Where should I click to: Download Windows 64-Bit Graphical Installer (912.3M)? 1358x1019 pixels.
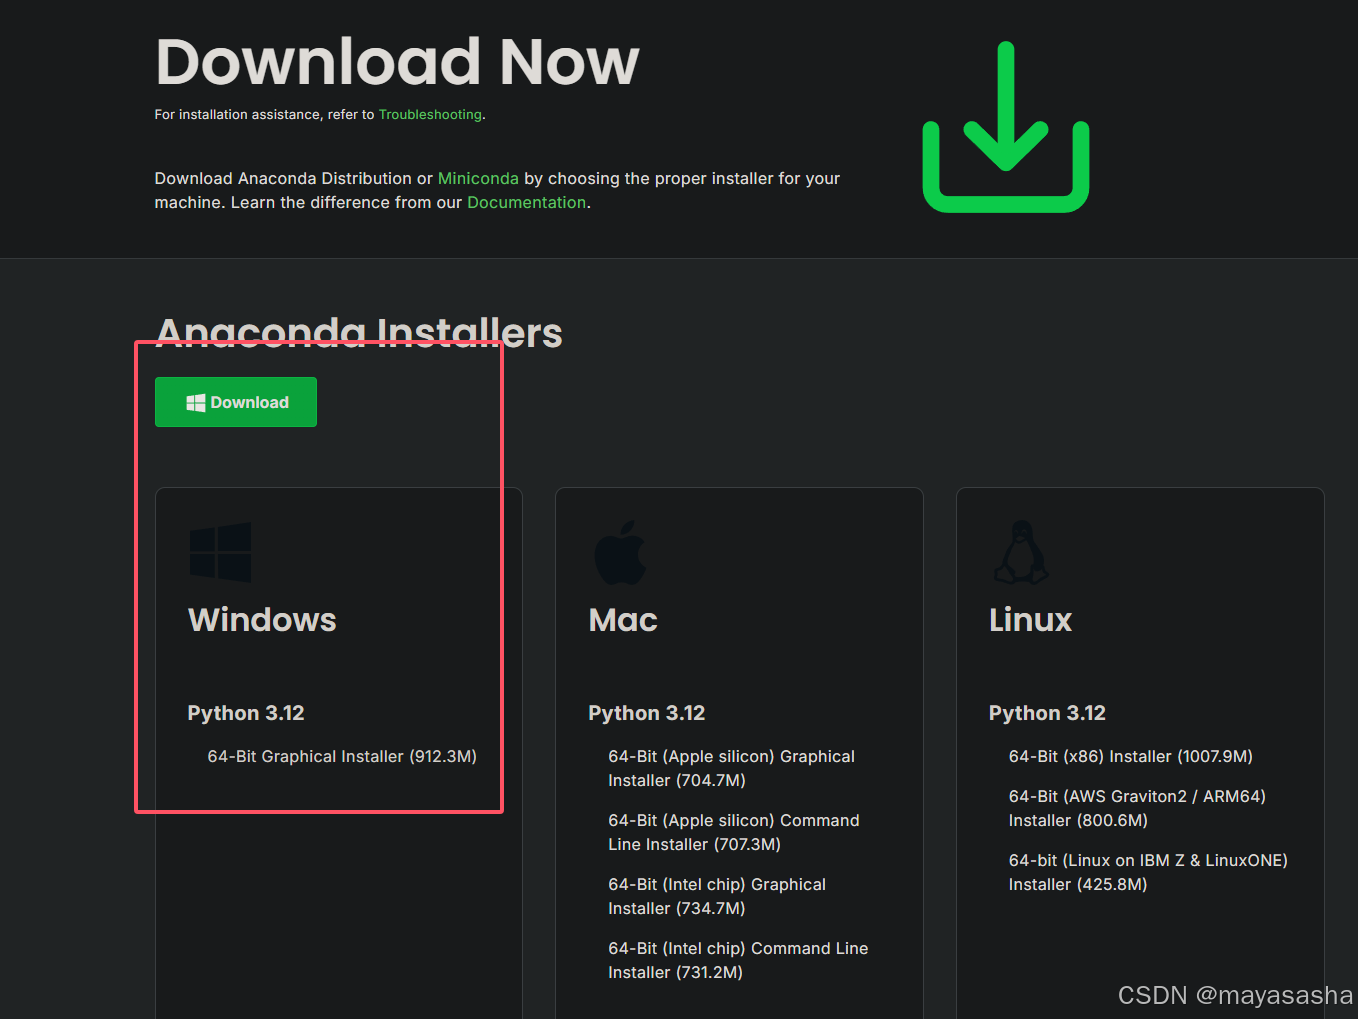[x=342, y=756]
